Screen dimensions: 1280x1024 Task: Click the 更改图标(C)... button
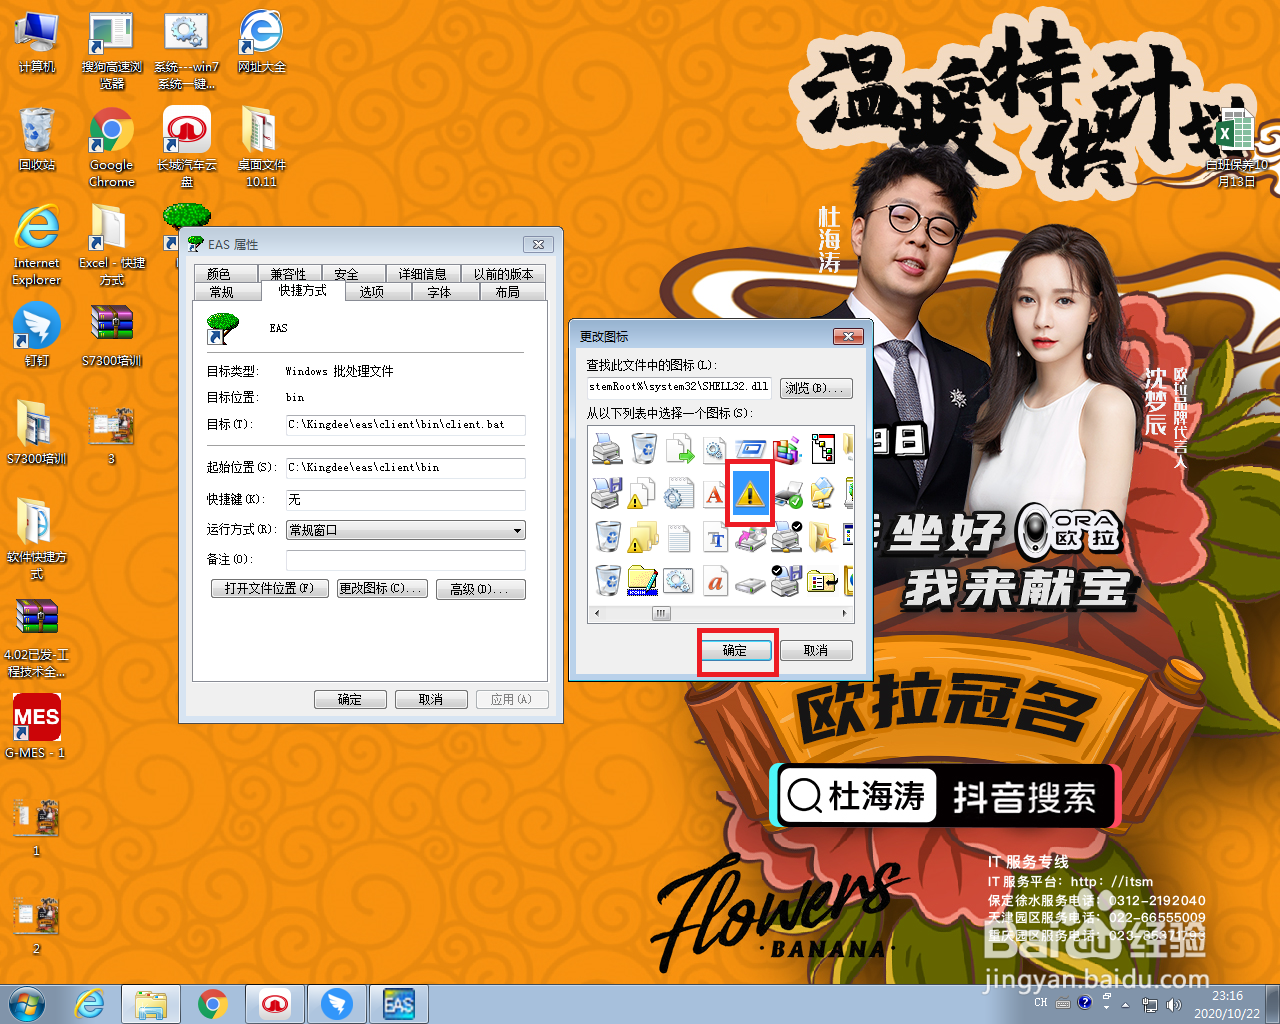click(382, 589)
